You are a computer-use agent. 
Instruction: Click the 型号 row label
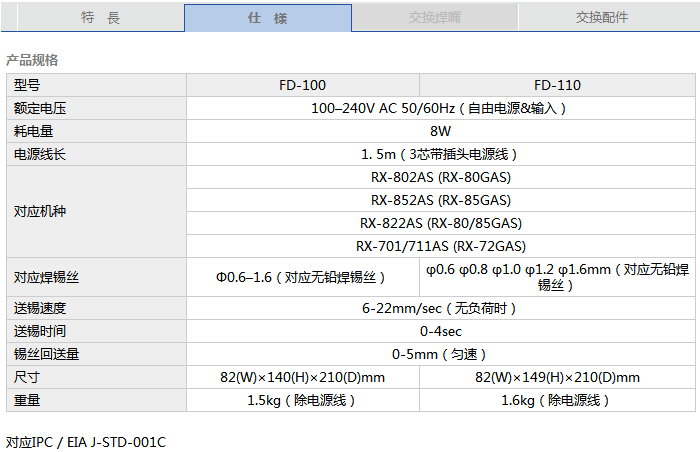point(96,85)
